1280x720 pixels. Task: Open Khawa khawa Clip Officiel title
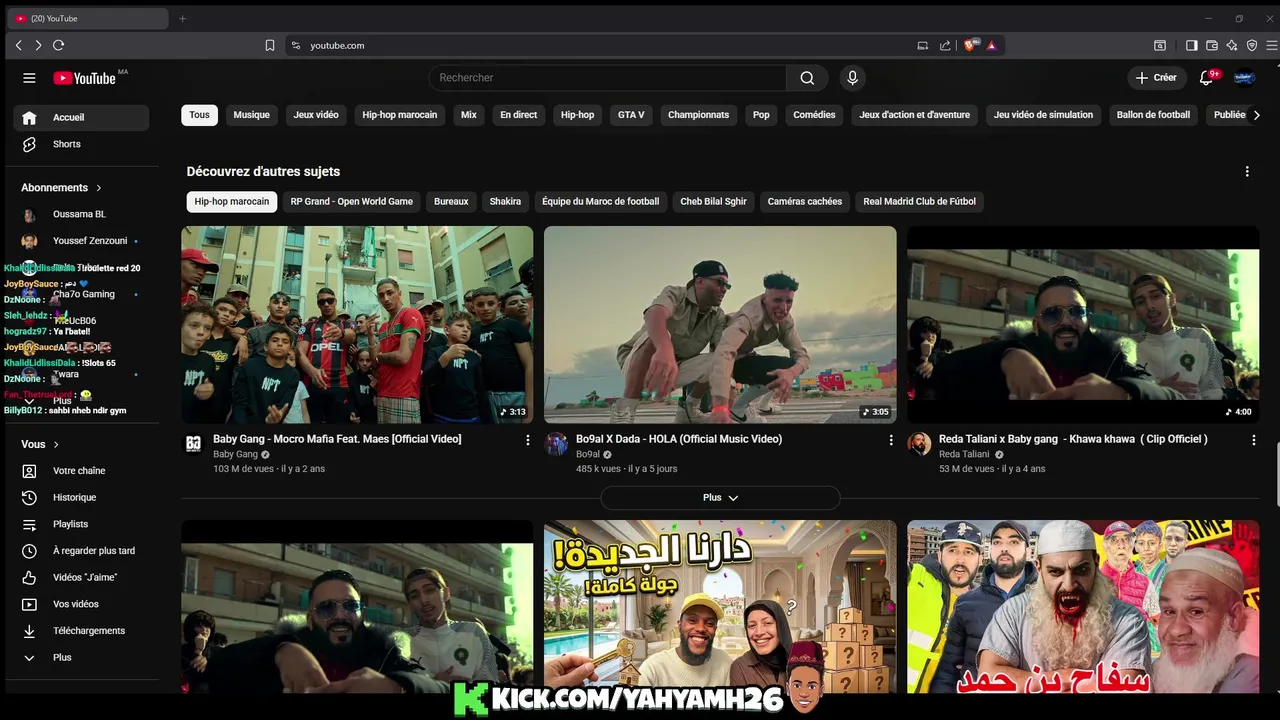(x=1073, y=439)
